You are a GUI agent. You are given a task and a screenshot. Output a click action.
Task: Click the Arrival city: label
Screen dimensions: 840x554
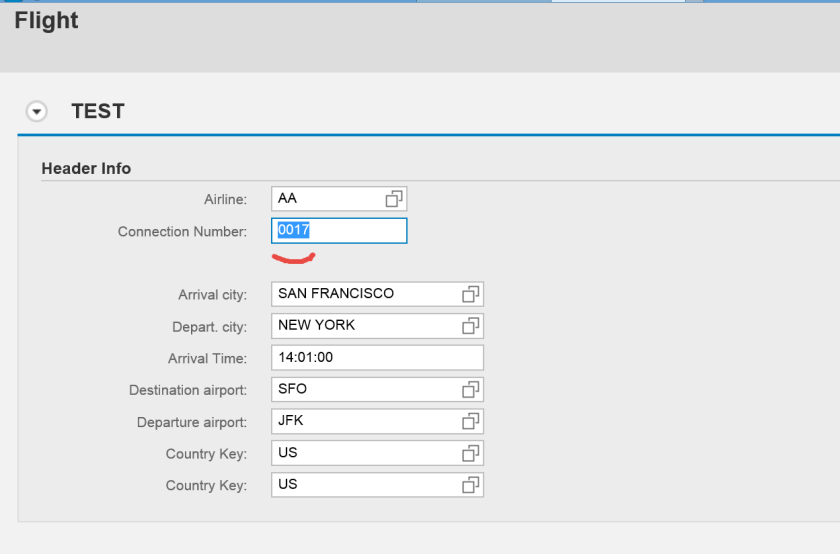point(213,295)
